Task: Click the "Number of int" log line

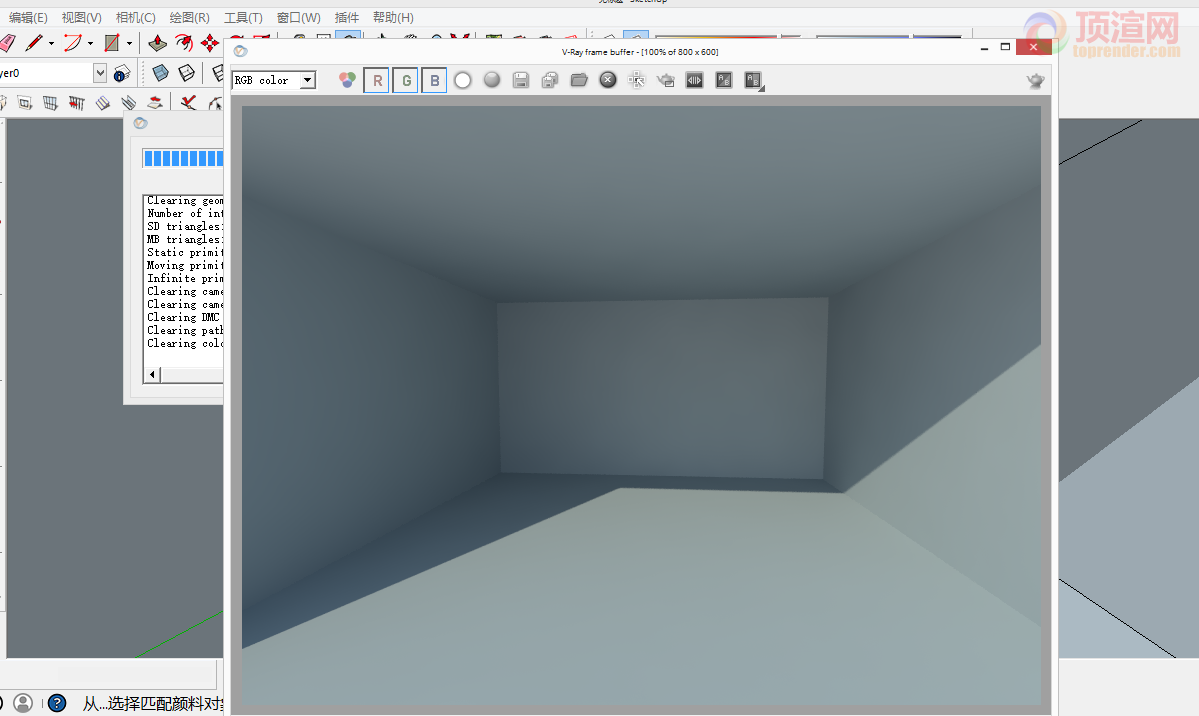Action: pyautogui.click(x=185, y=213)
